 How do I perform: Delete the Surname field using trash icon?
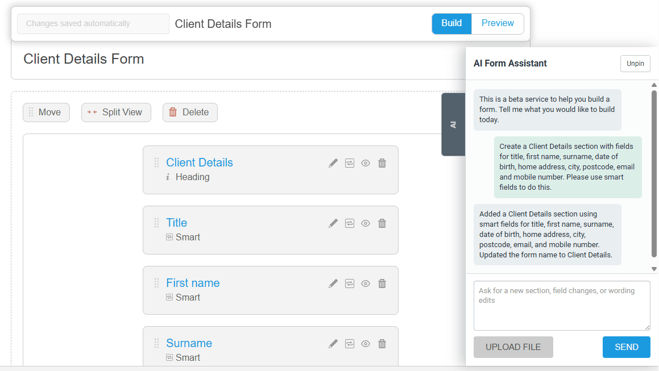(x=382, y=344)
